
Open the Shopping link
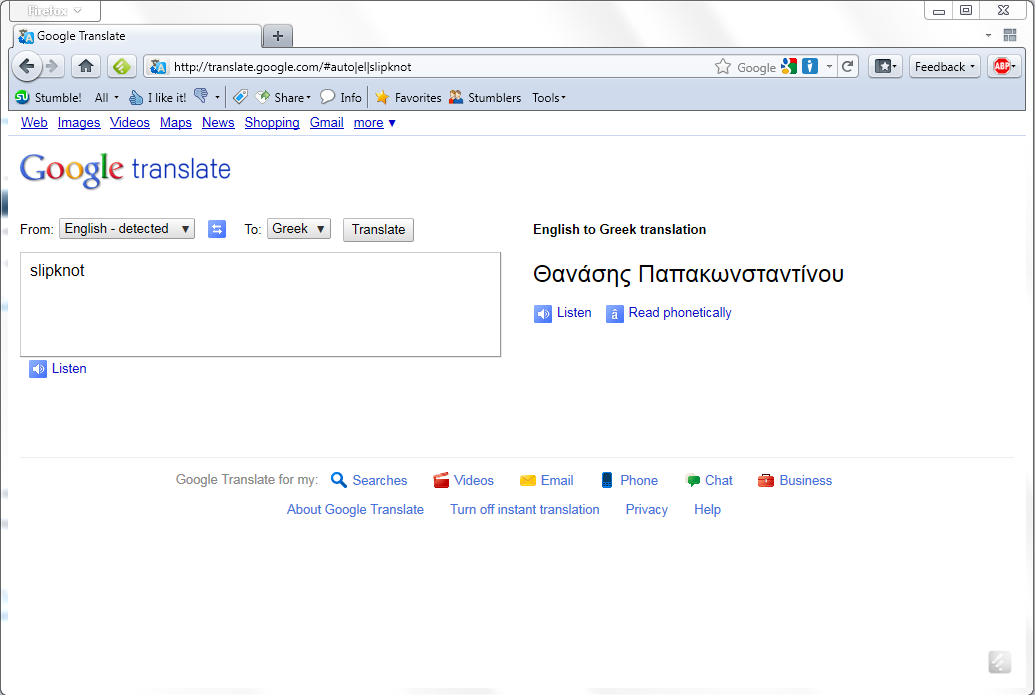tap(272, 123)
